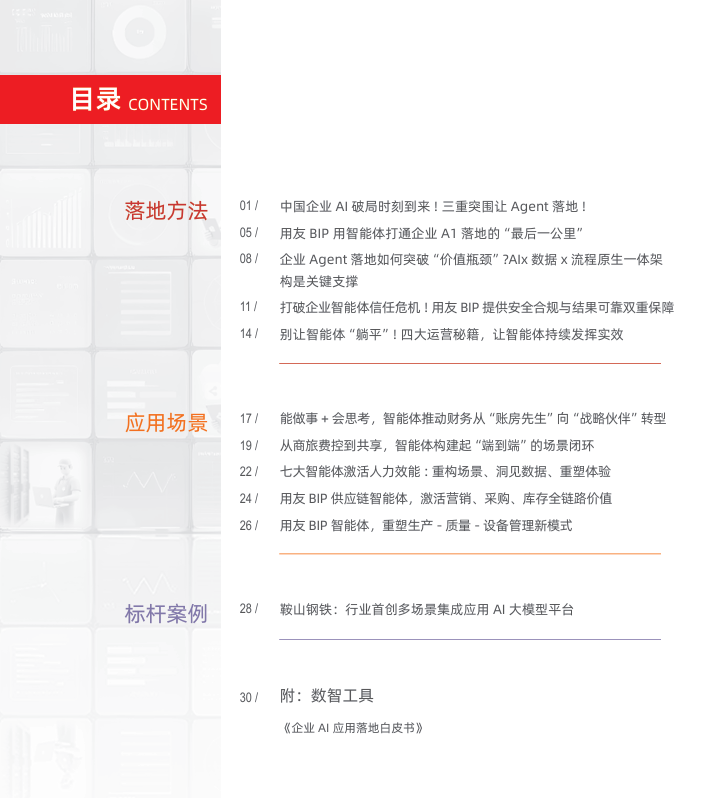Open the 附：数智工具 appendix entry
Viewport: 708px width, 798px height.
point(328,695)
